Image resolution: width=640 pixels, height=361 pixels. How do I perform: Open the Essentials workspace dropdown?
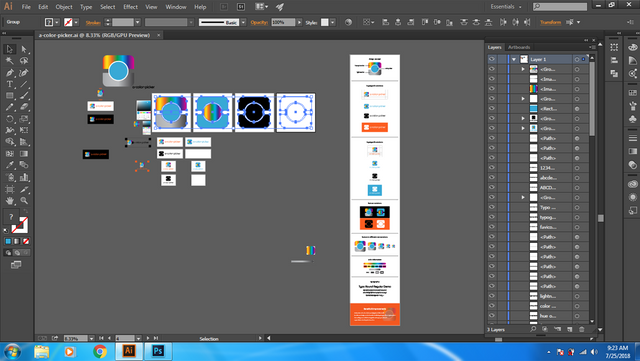pyautogui.click(x=506, y=7)
